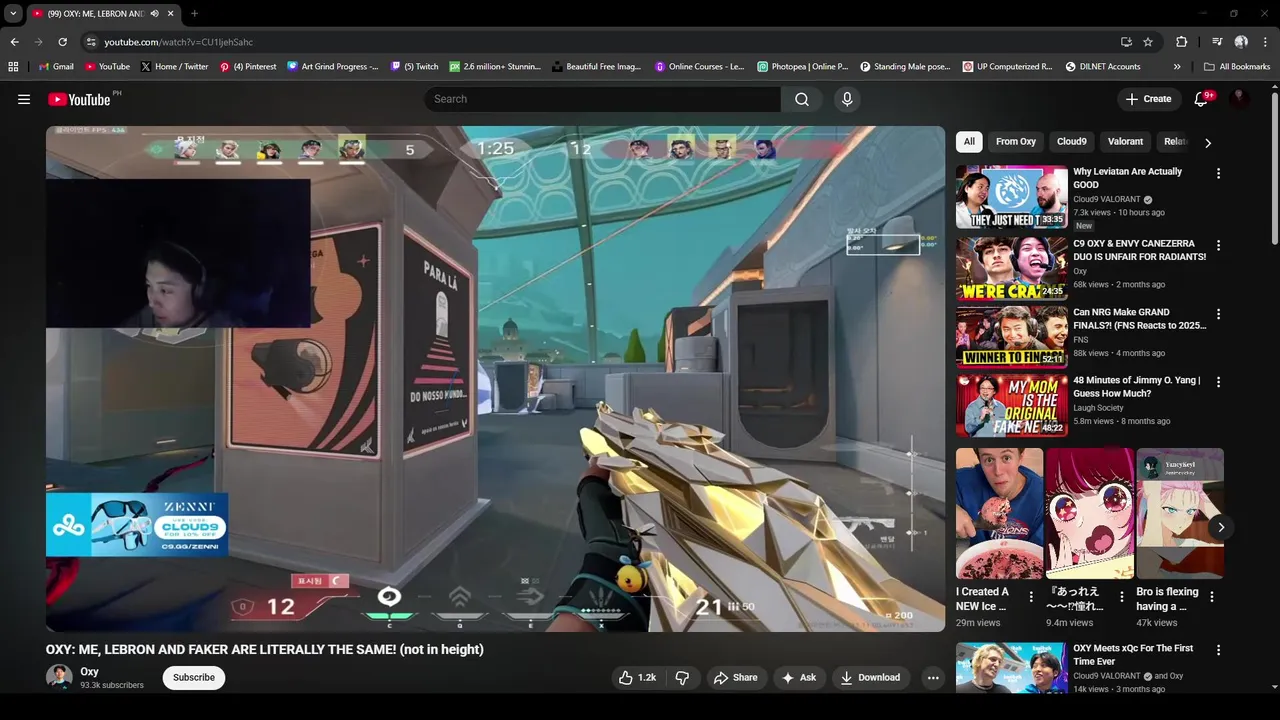Viewport: 1280px width, 720px height.
Task: Open options for Can NRG Make video
Action: [x=1218, y=315]
